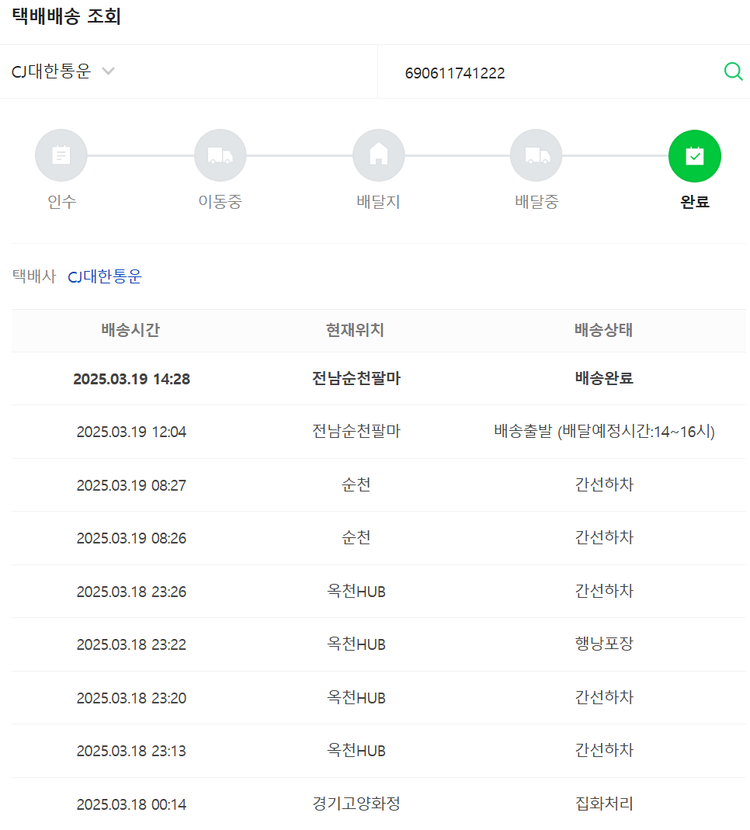Click the 배달지 house step icon
The height and width of the screenshot is (830, 750).
point(378,156)
